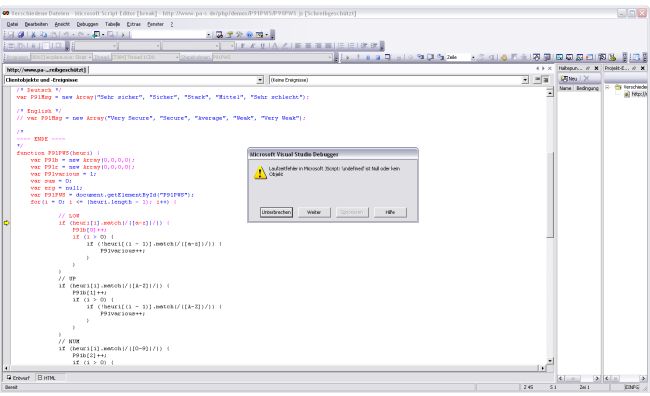Select the http://www.pa-... document tab
Viewport: 650px width, 396px height.
tap(46, 70)
